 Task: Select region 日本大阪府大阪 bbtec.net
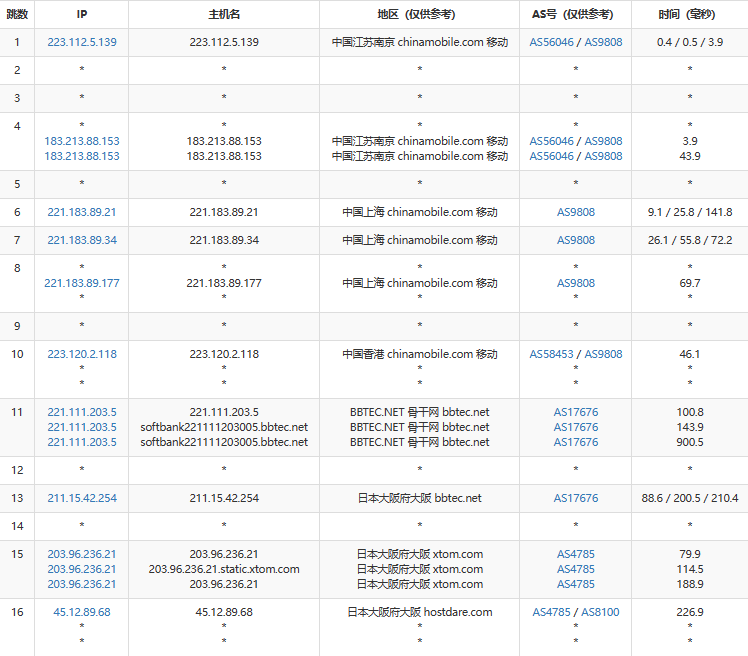point(420,498)
